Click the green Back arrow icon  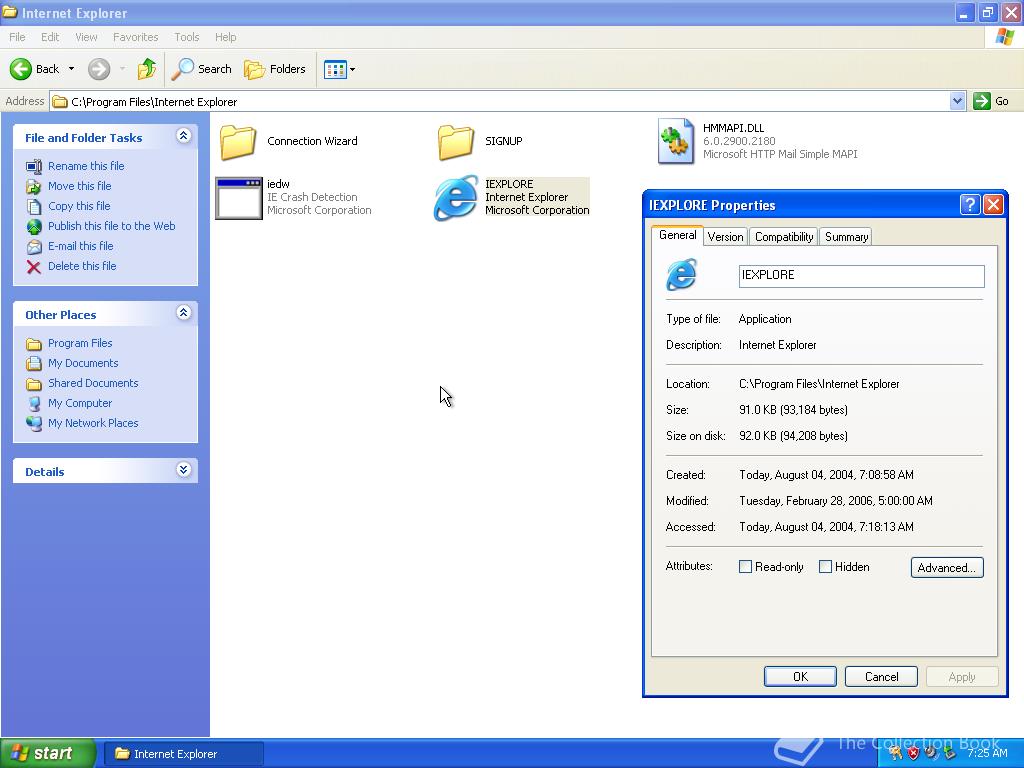tap(21, 69)
